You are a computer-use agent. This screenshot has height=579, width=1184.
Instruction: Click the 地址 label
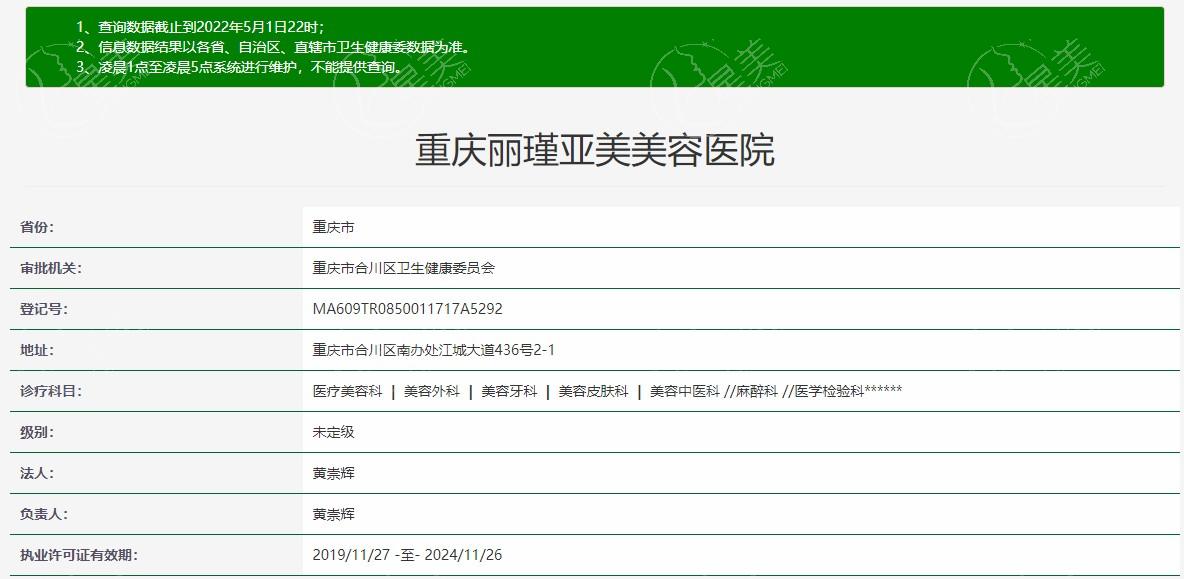click(38, 350)
